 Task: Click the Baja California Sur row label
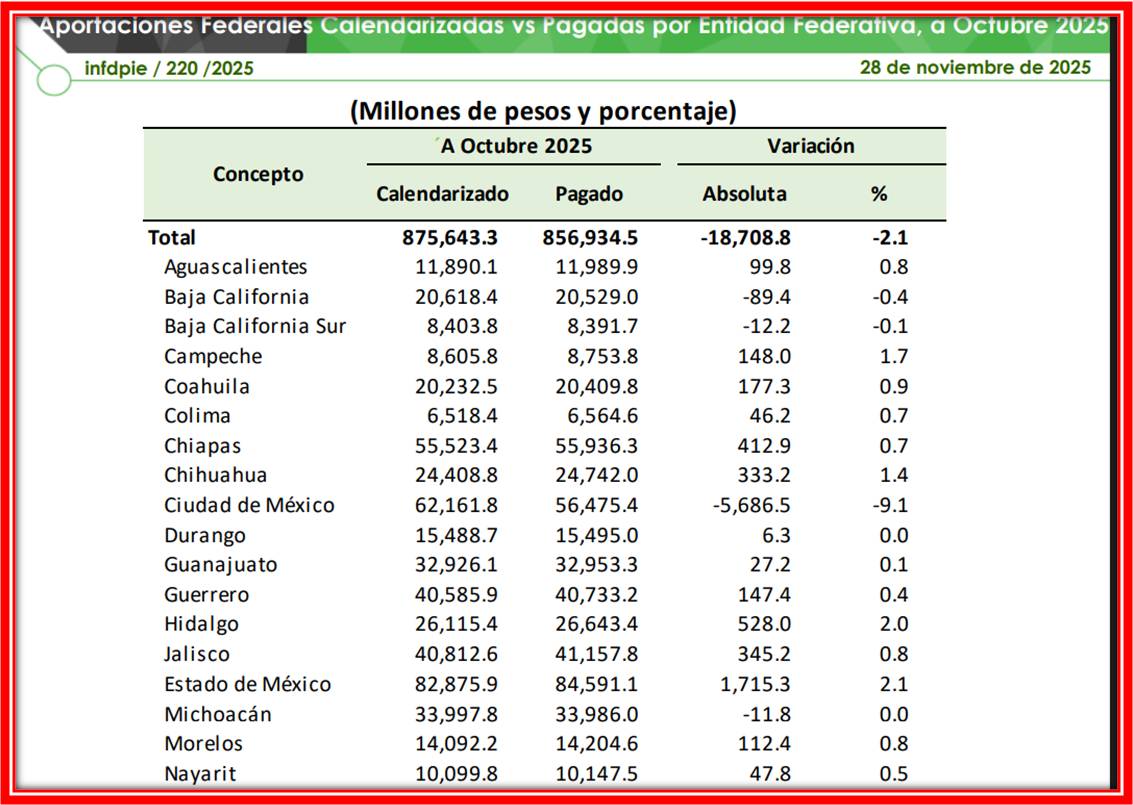[255, 326]
